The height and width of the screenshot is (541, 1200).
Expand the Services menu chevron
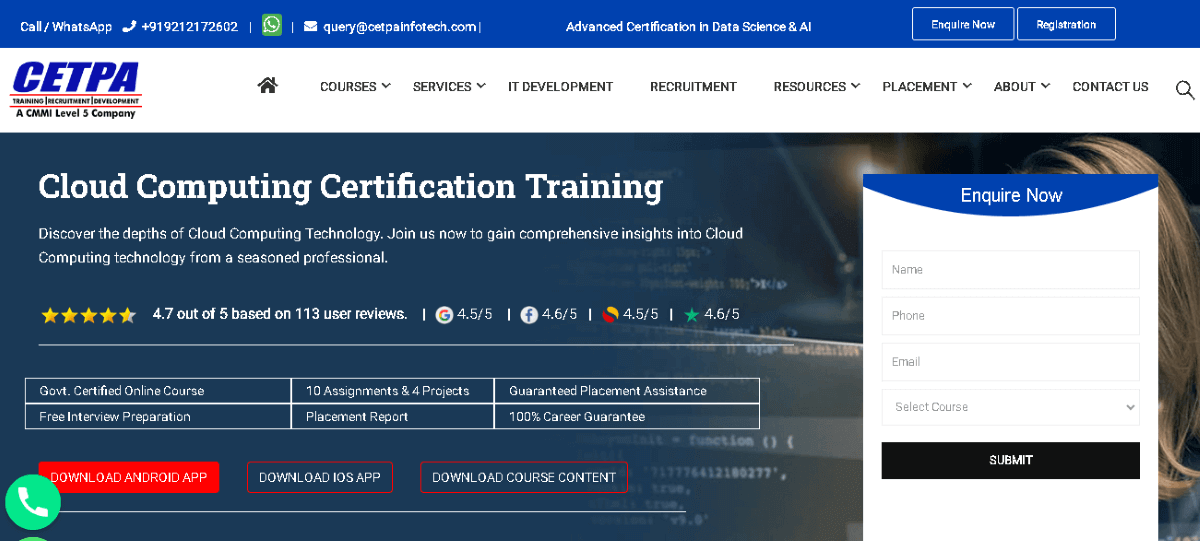[481, 86]
